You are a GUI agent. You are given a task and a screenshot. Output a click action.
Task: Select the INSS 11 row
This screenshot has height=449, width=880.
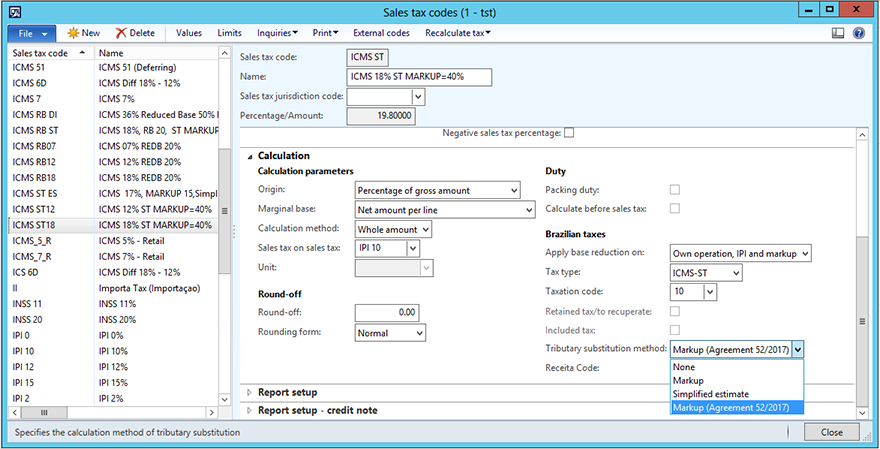pos(113,304)
